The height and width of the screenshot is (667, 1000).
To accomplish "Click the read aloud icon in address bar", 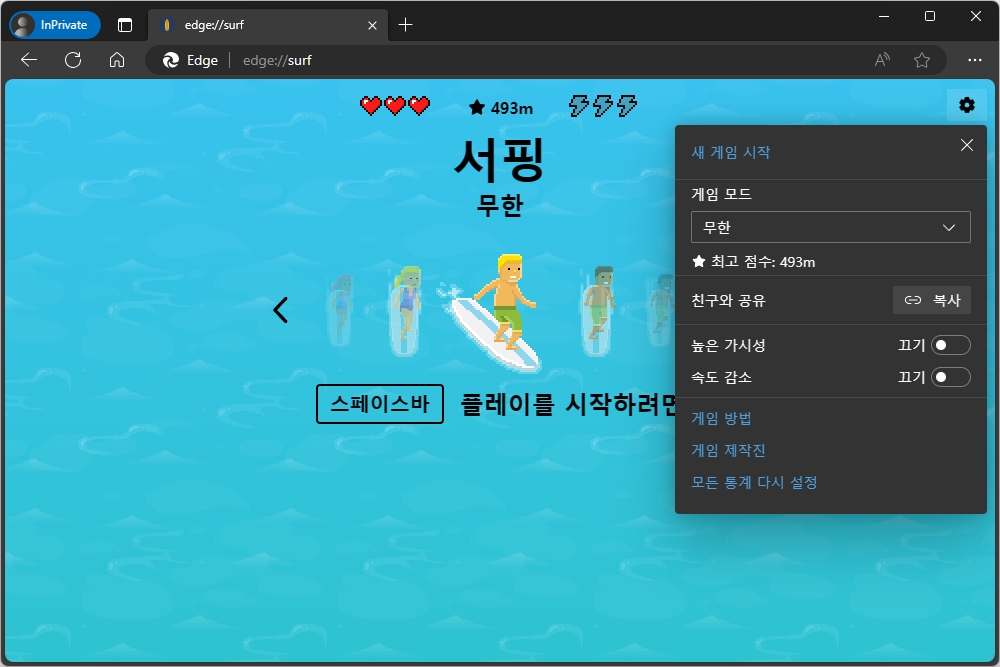I will pyautogui.click(x=882, y=61).
